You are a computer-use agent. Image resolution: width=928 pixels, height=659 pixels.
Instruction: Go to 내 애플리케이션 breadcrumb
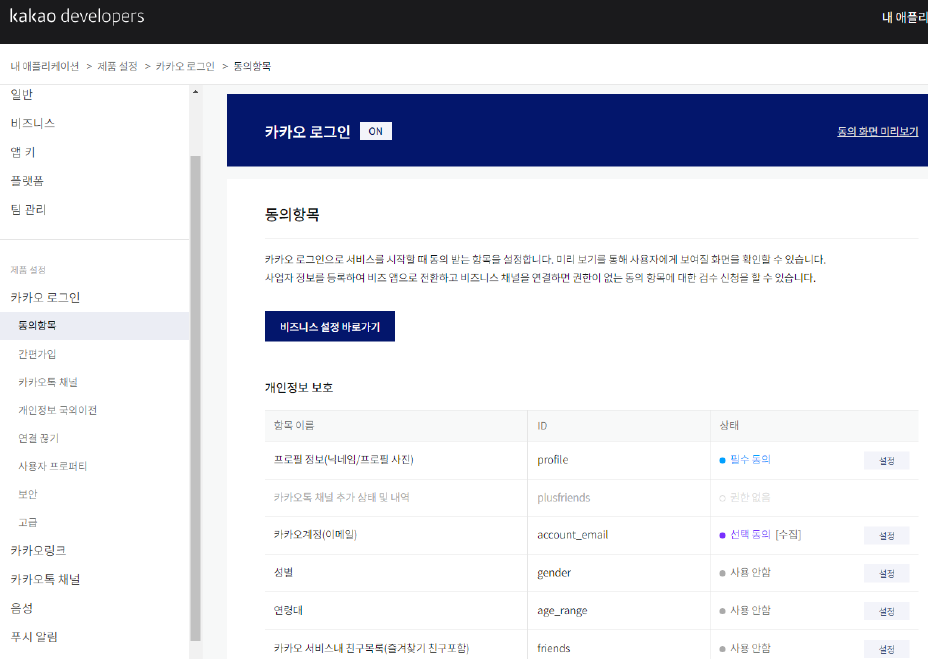pos(45,66)
